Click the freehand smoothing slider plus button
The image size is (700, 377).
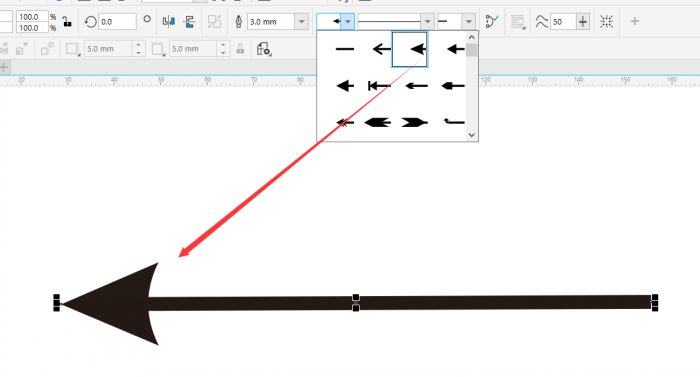[583, 21]
